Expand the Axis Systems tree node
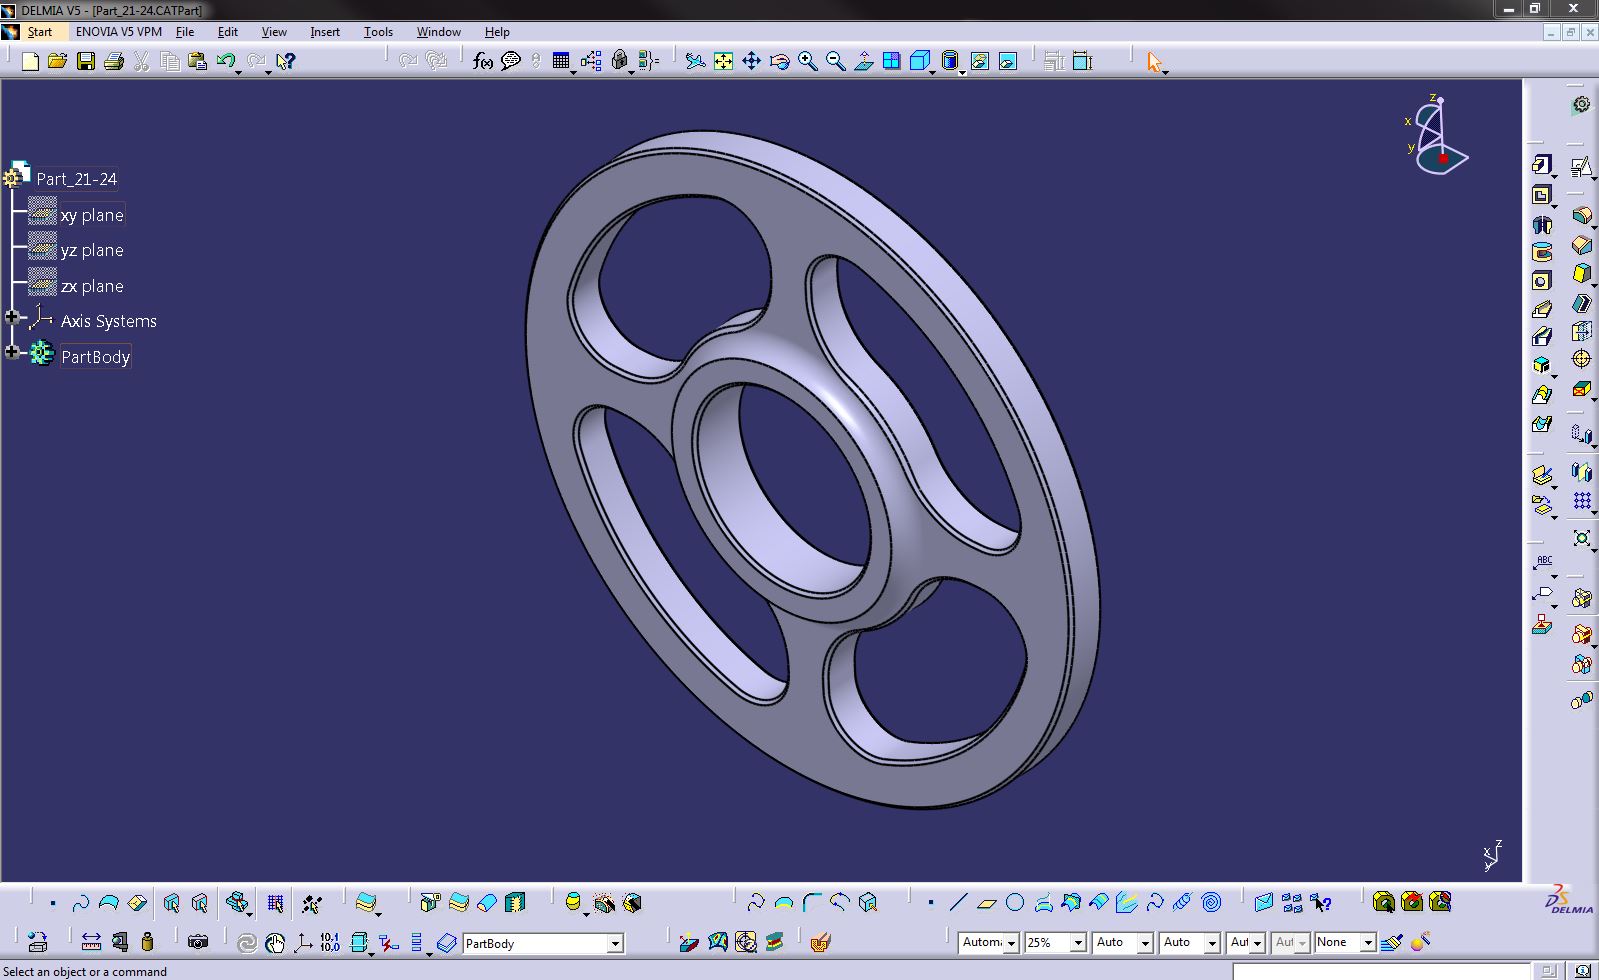The width and height of the screenshot is (1599, 980). [12, 317]
